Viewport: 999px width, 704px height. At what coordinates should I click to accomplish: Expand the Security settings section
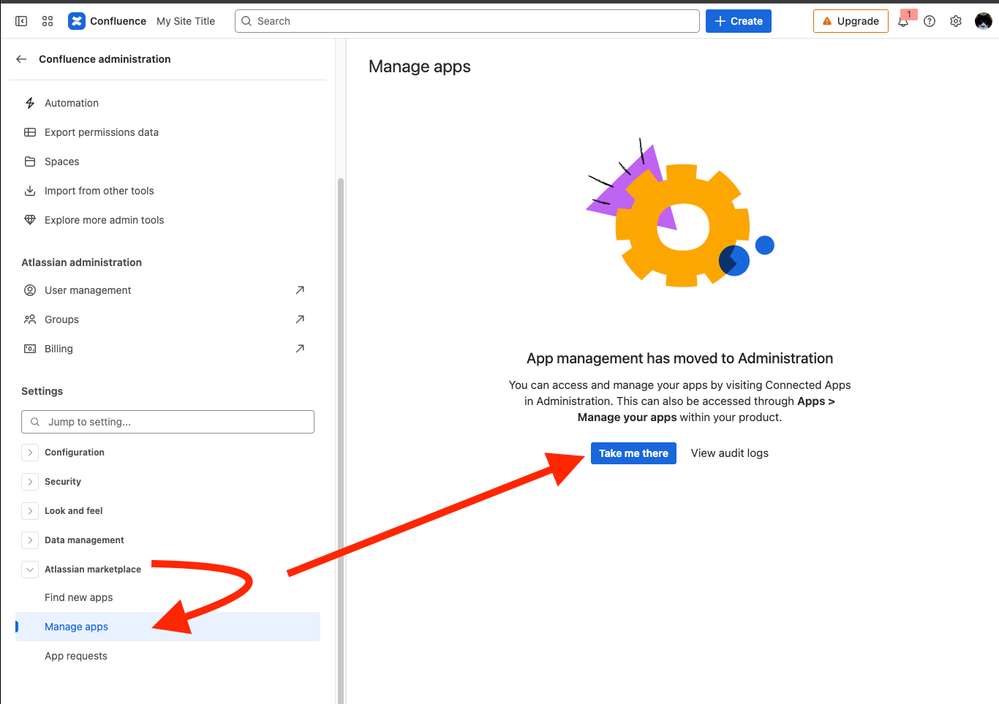(29, 482)
